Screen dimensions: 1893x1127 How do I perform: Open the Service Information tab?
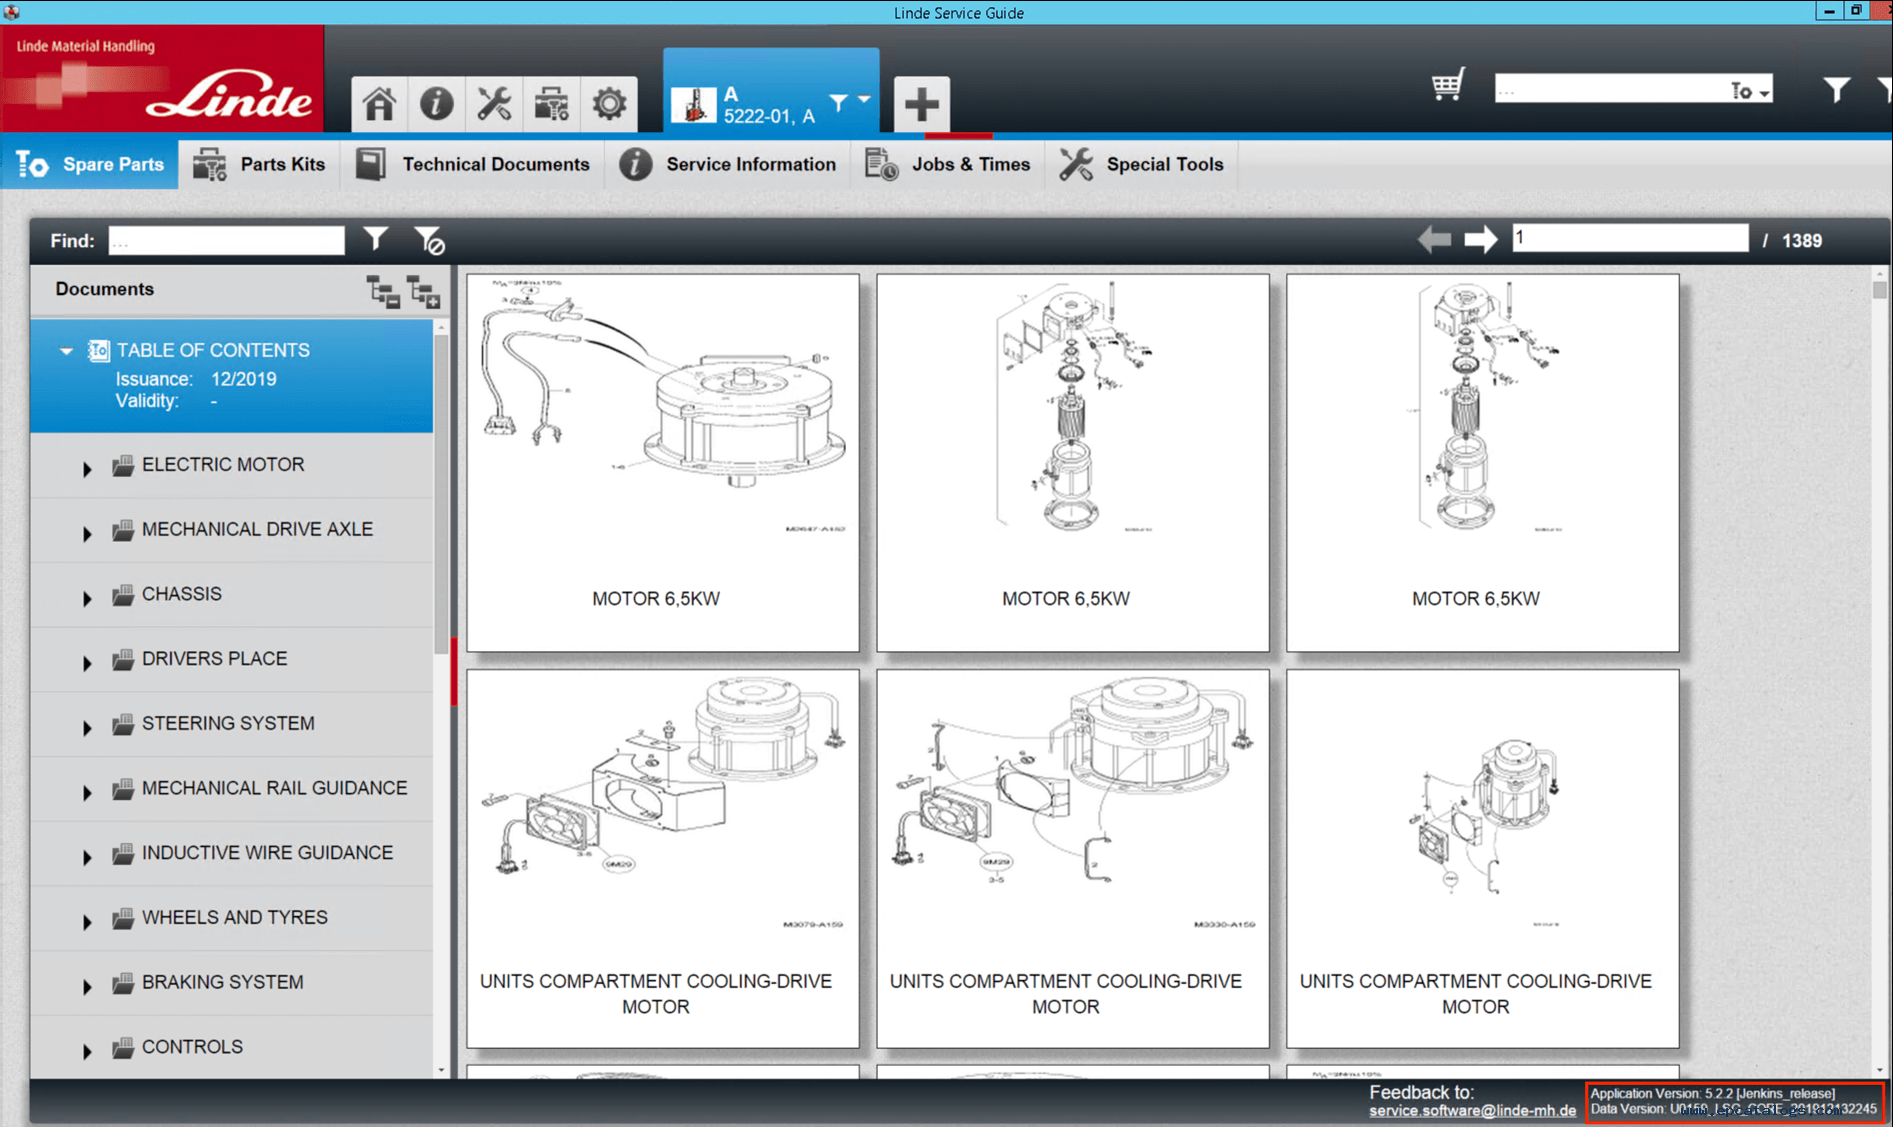(728, 164)
